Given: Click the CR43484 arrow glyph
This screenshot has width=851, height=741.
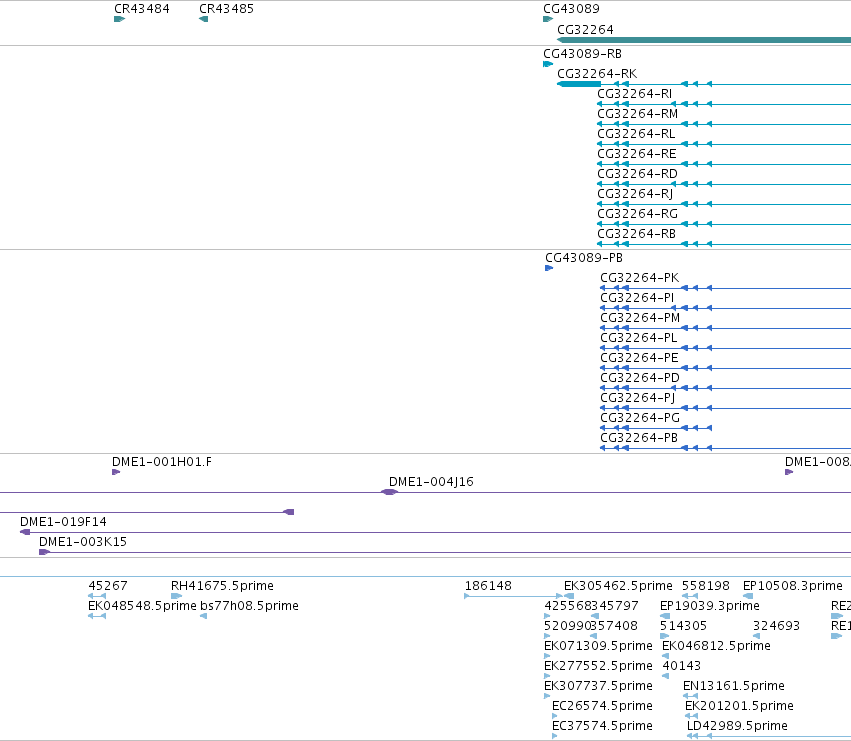Looking at the screenshot, I should [119, 19].
